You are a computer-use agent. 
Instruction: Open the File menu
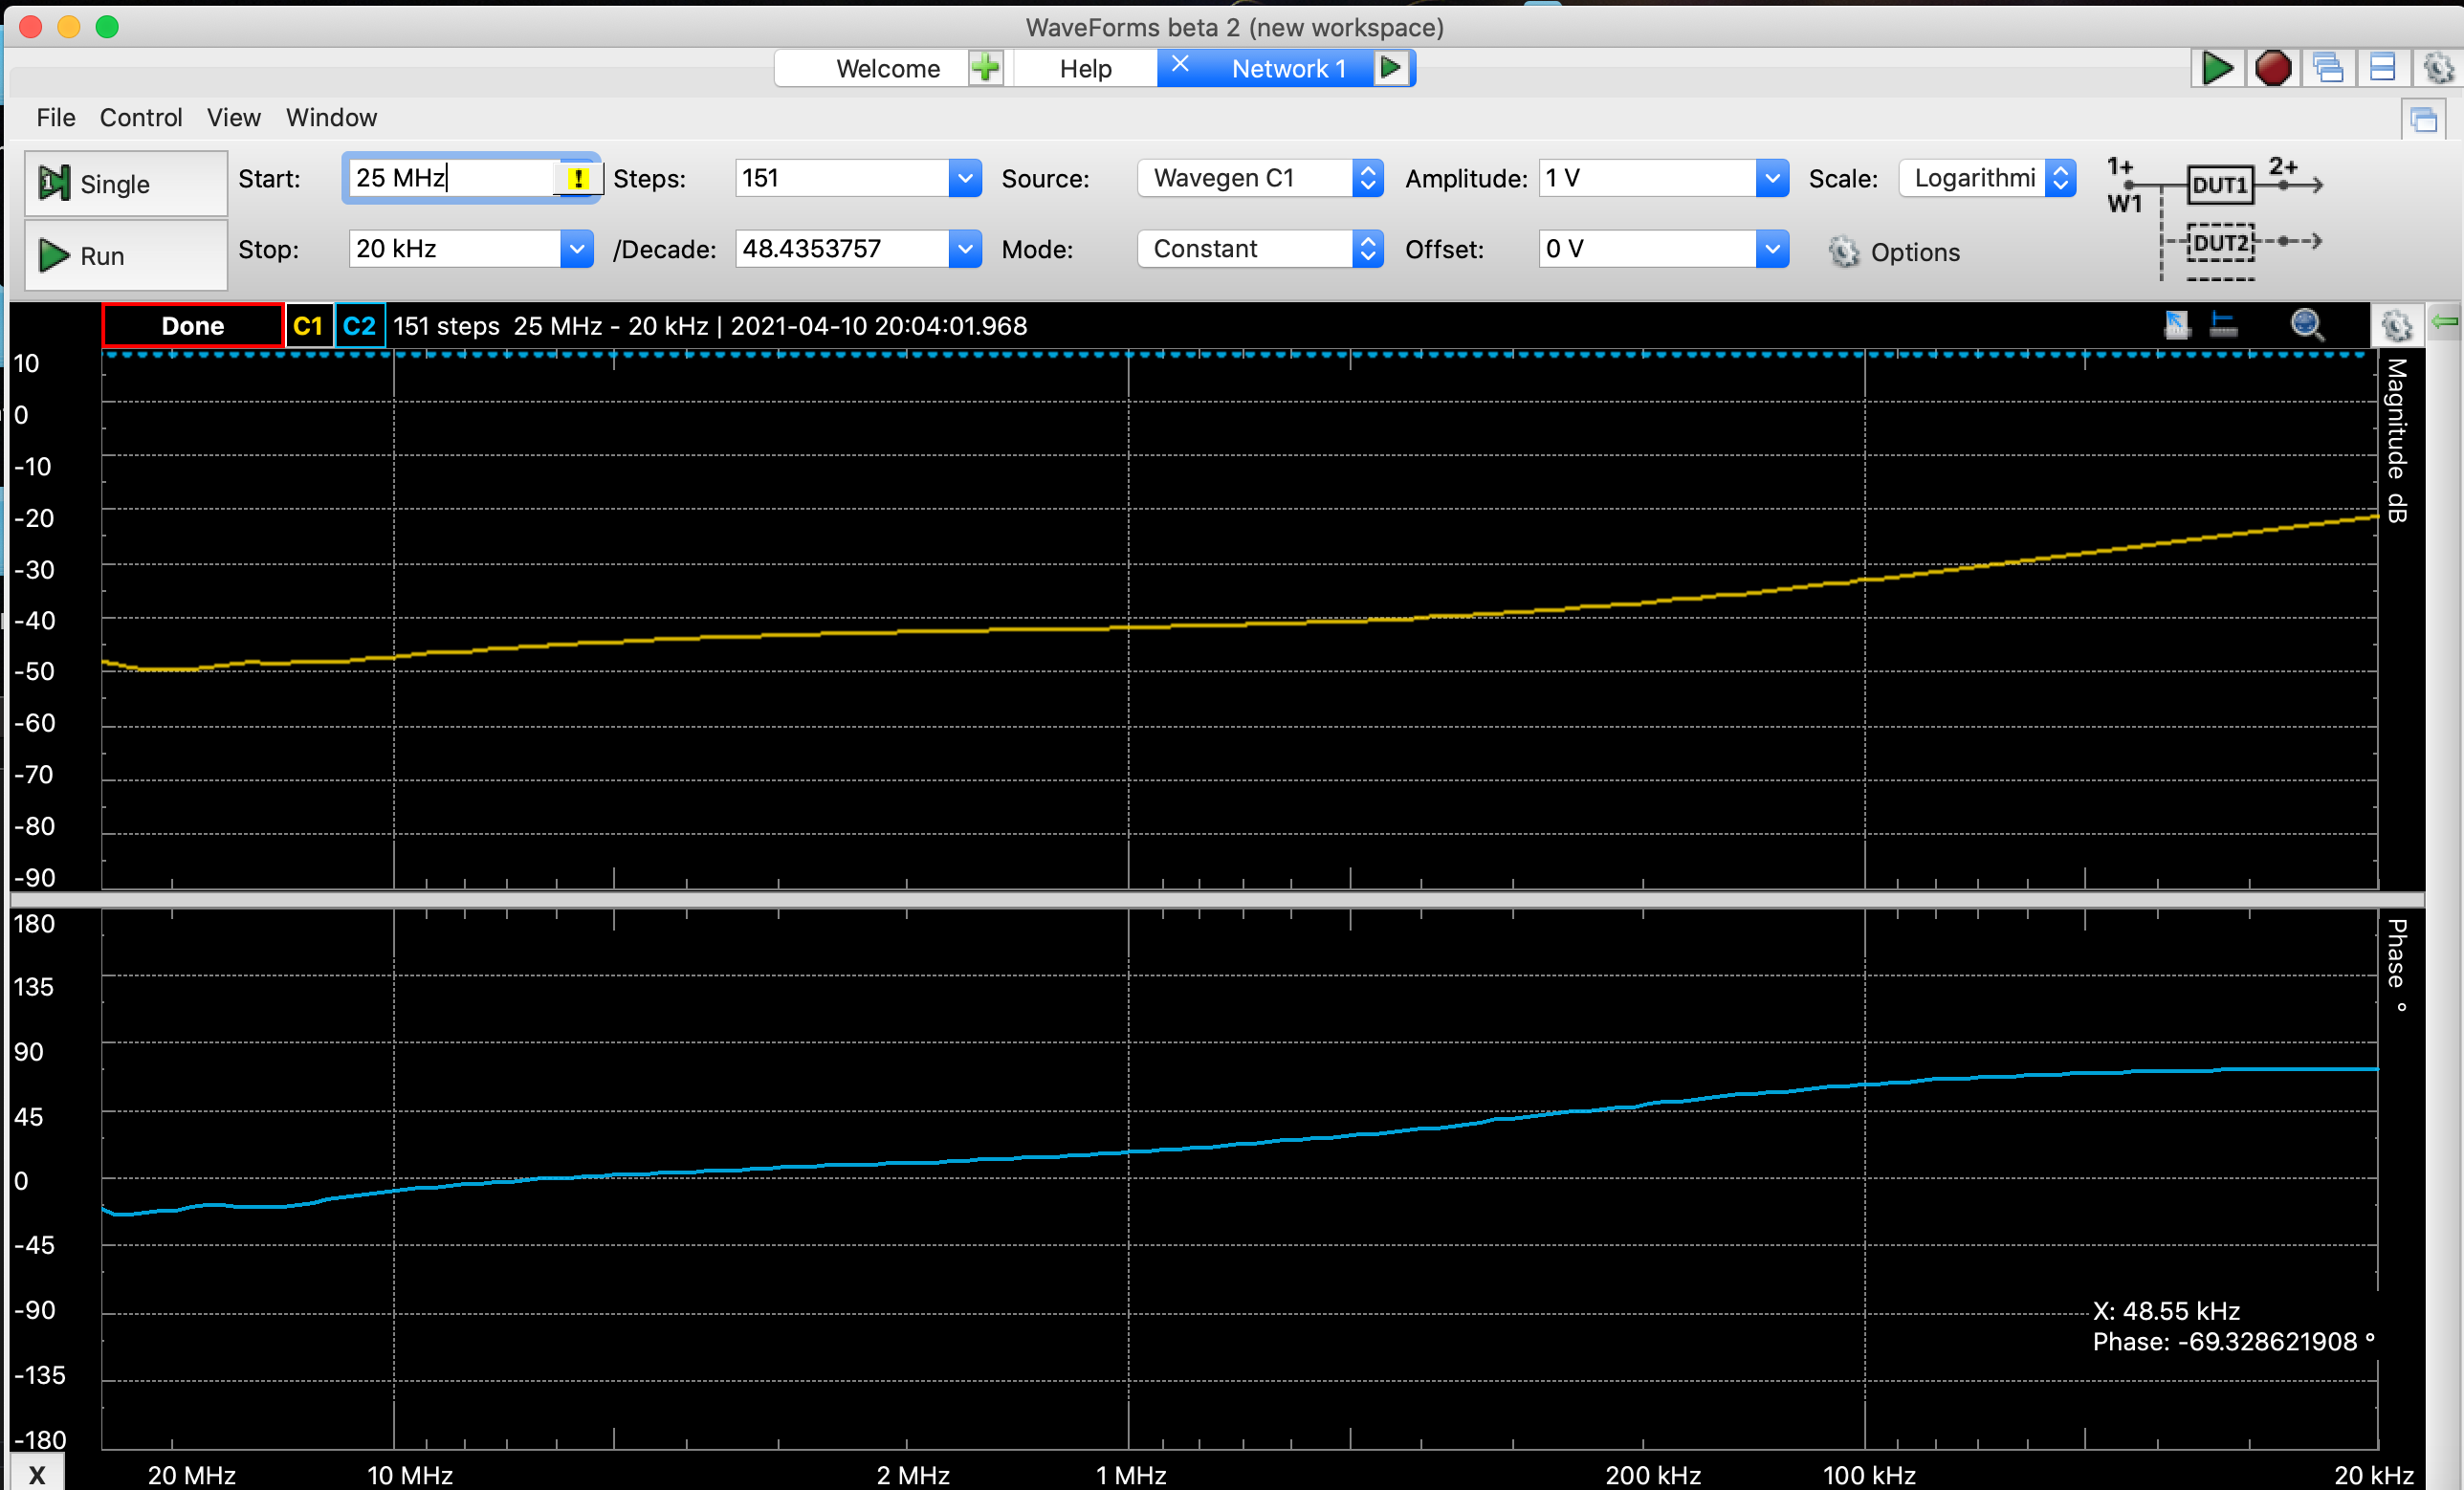coord(56,118)
